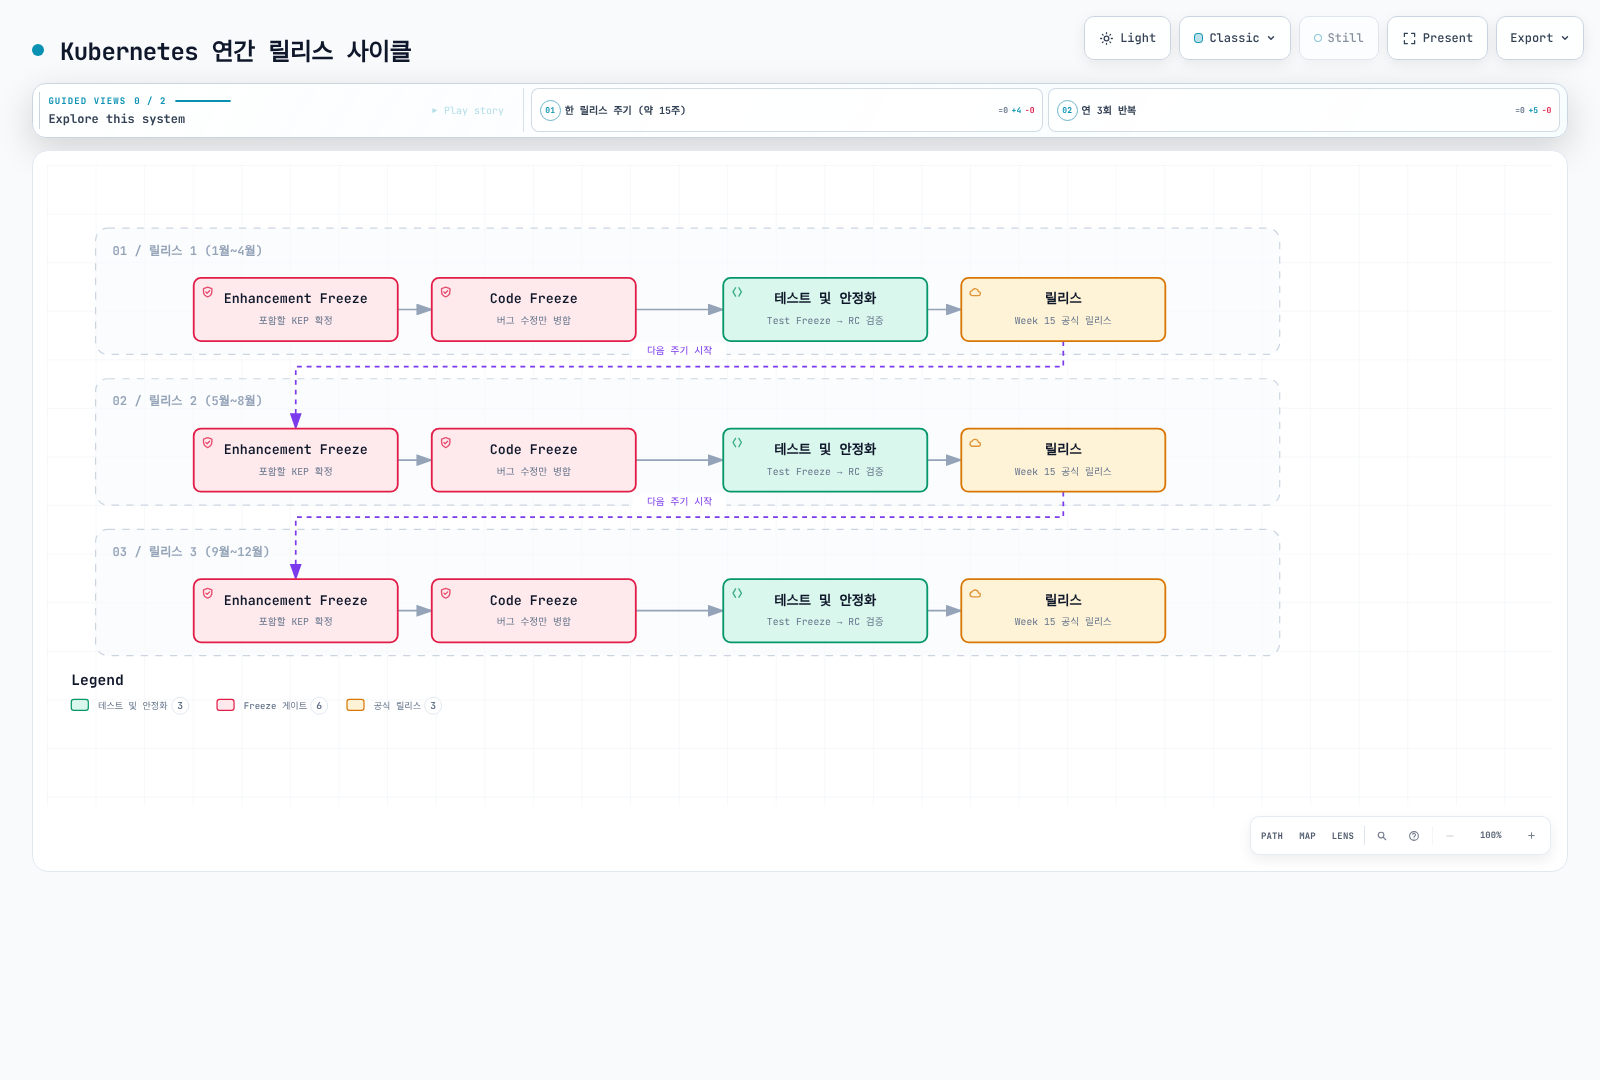Click shield icon on 릴리스 2 Code Freeze
Viewport: 1600px width, 1080px height.
446,442
